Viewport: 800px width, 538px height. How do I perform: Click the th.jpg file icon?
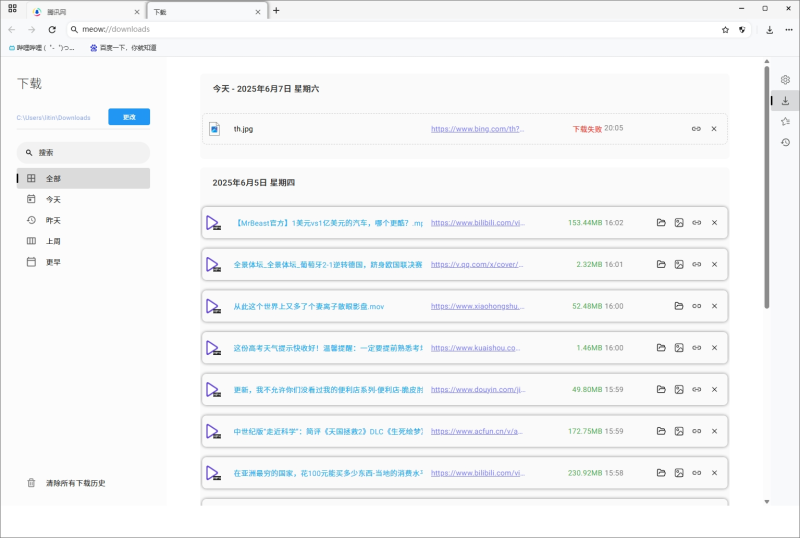pyautogui.click(x=214, y=129)
